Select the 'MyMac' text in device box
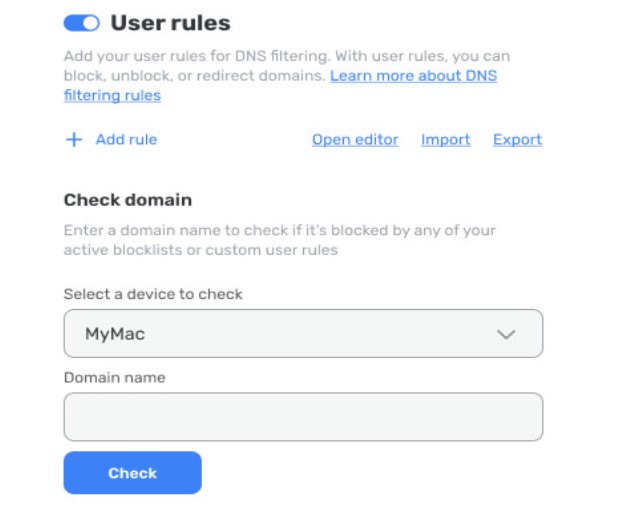The height and width of the screenshot is (513, 627). pyautogui.click(x=115, y=334)
